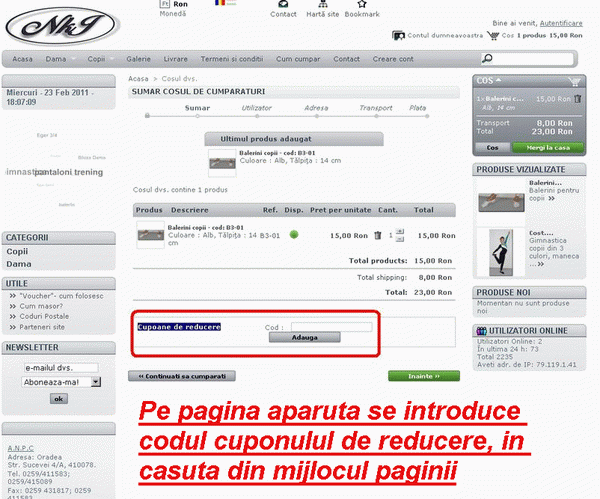Select the Plata checkout step
600x499 pixels.
(417, 108)
